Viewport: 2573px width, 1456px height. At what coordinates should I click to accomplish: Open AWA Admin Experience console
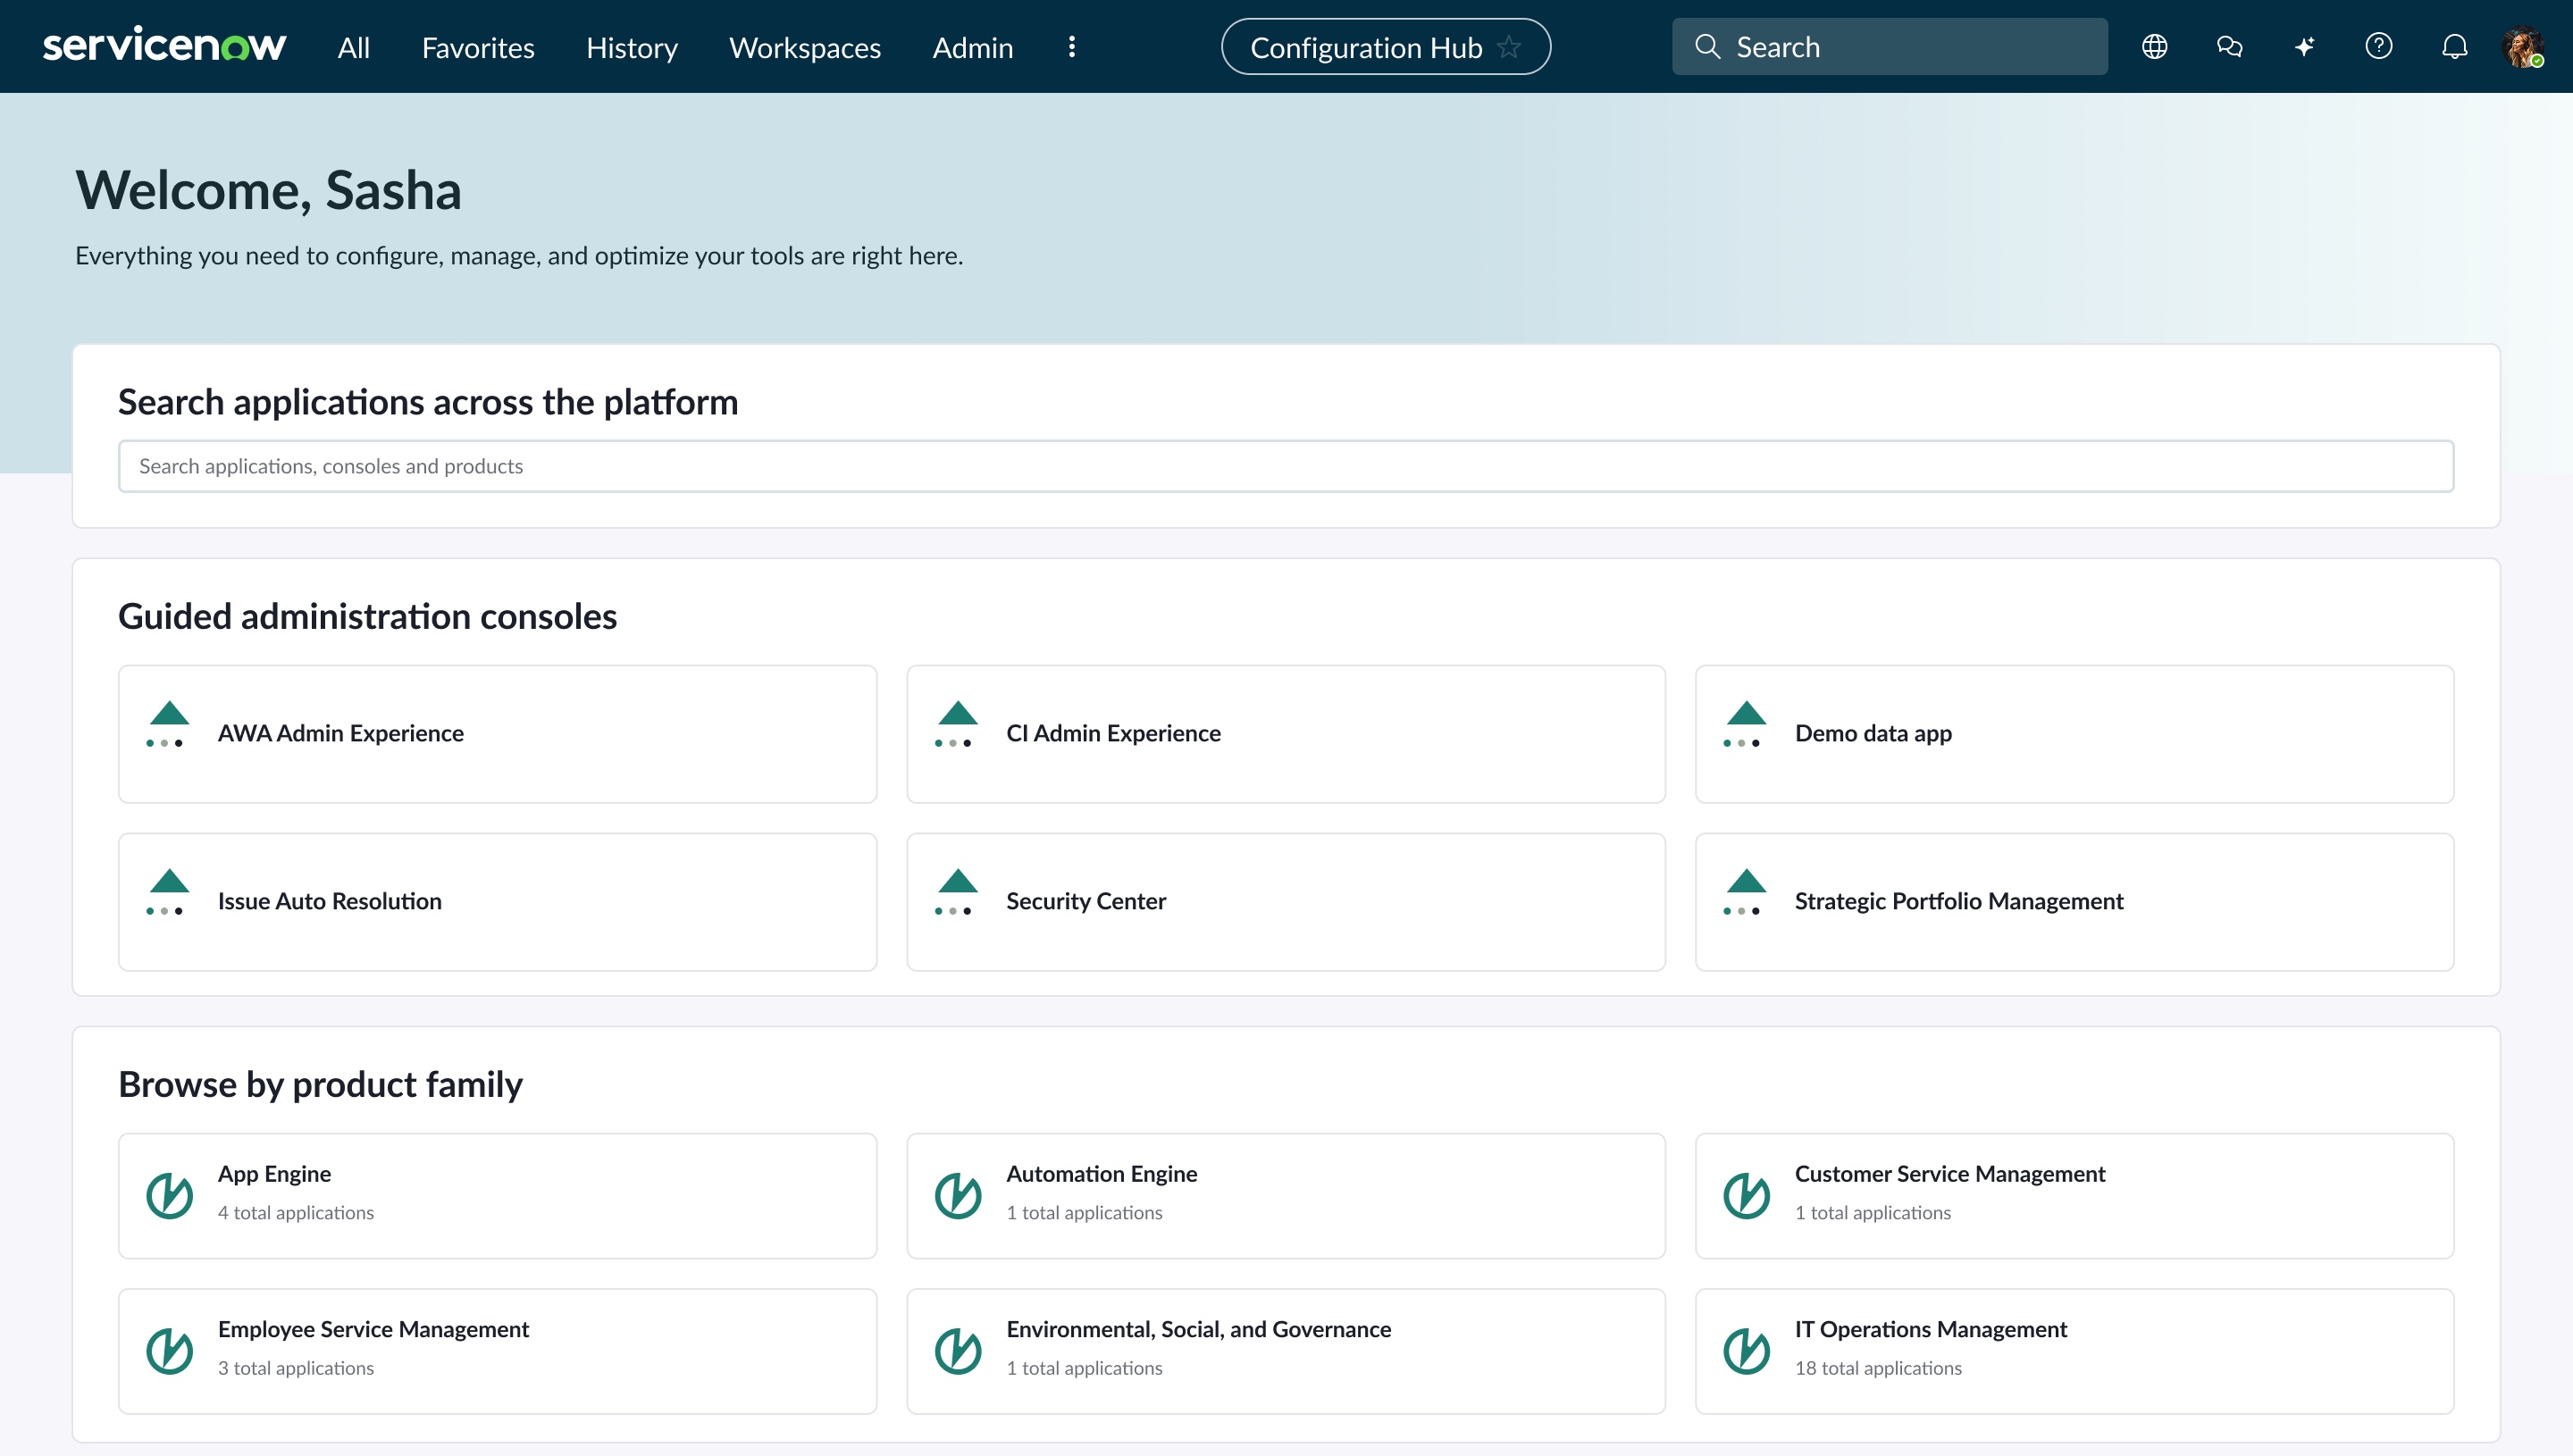(x=498, y=734)
